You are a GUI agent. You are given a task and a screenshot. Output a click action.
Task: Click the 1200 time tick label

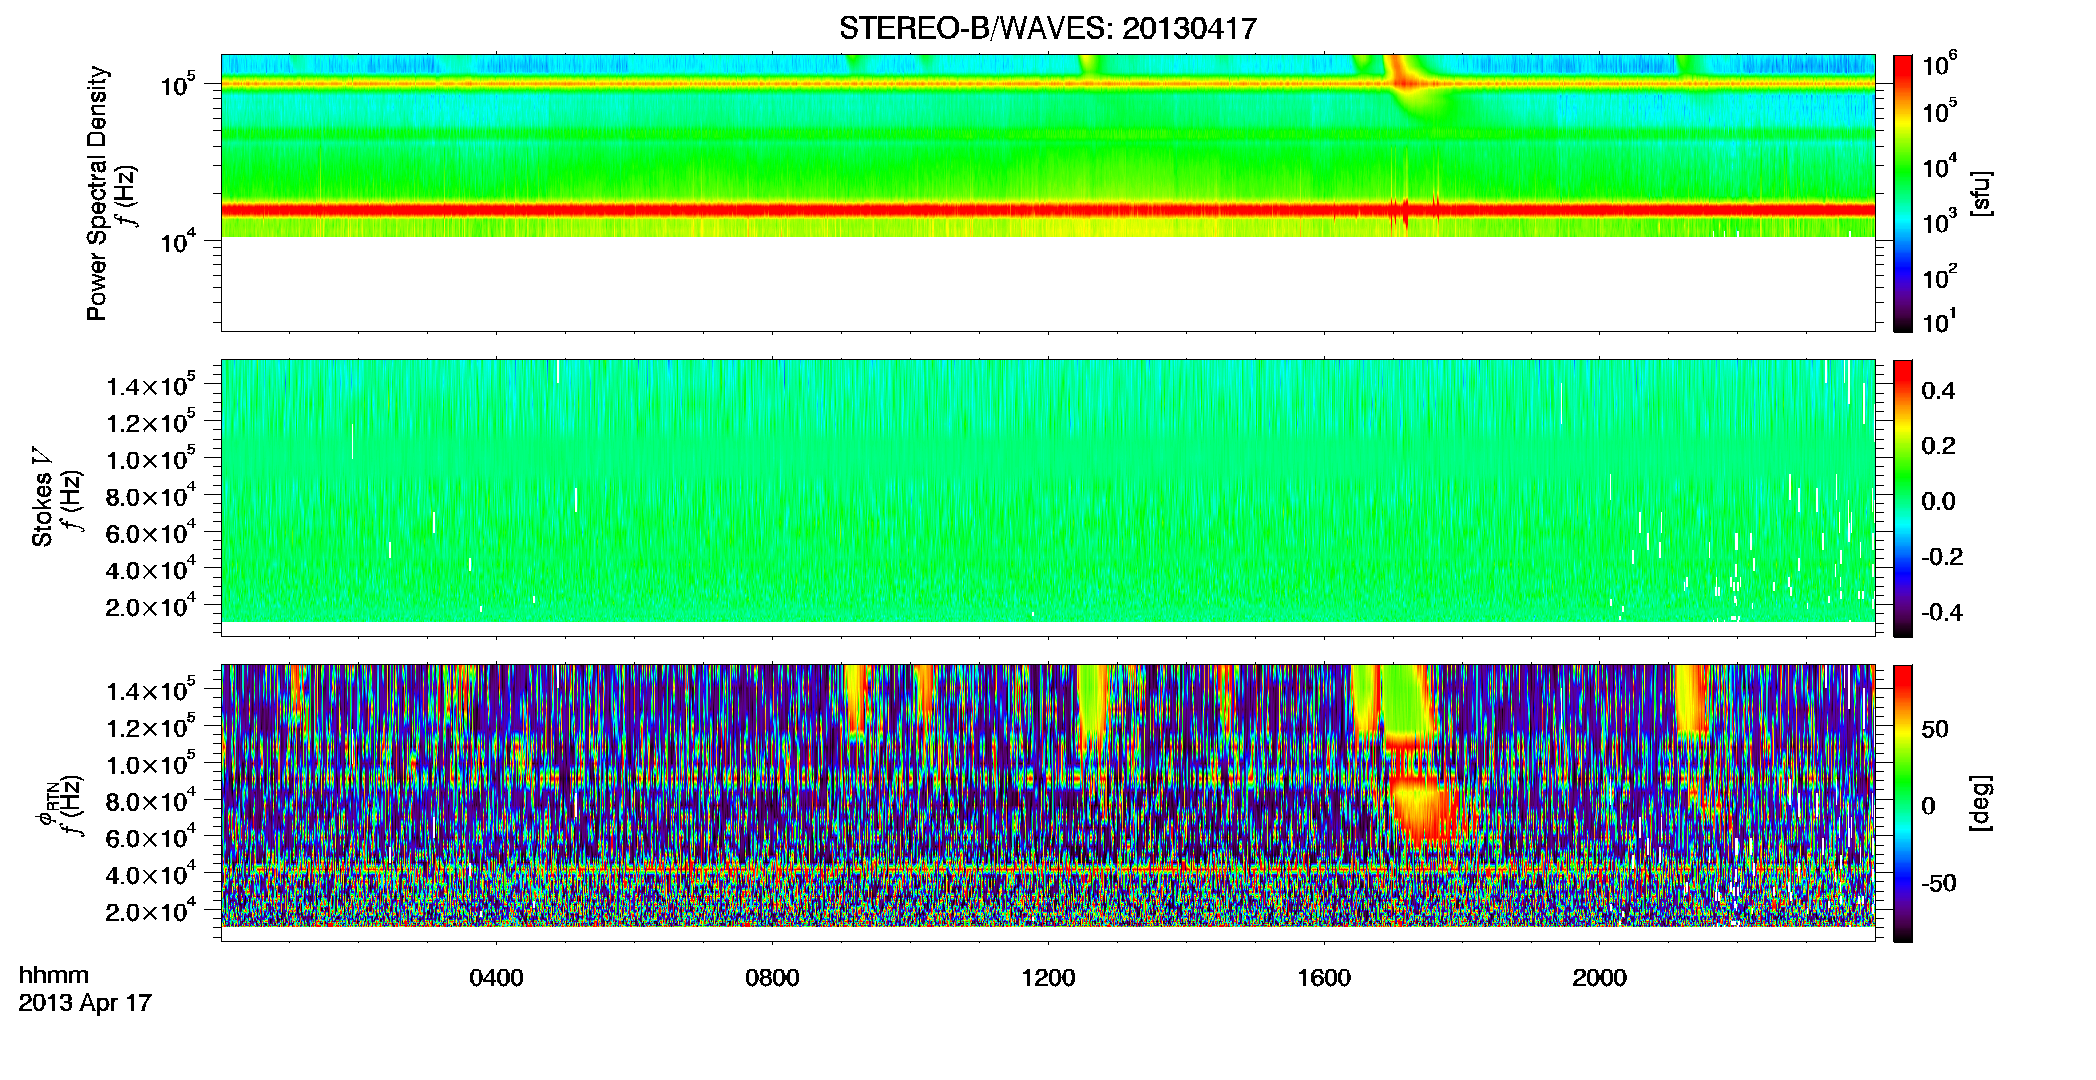click(1048, 978)
